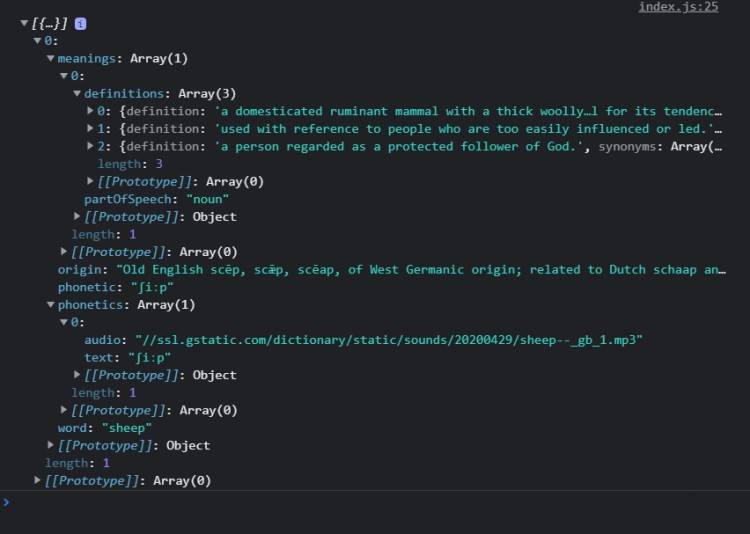Expand [[Prototype]]: Object below phonetics text
Viewport: 750px width, 534px height.
click(79, 375)
